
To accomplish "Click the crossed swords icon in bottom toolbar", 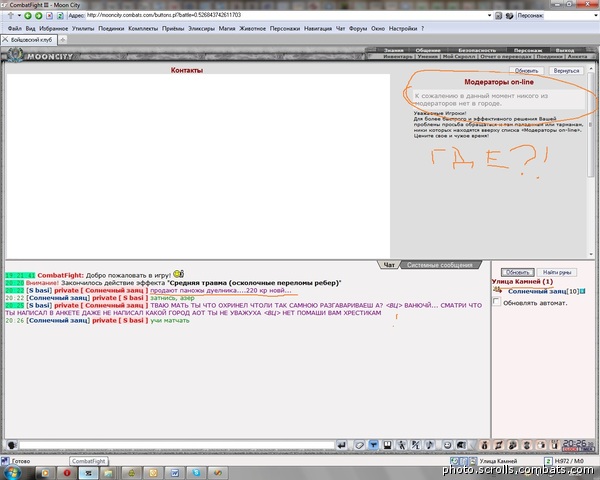I will (499, 445).
